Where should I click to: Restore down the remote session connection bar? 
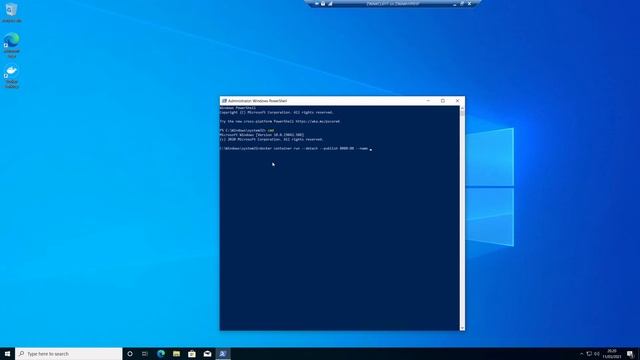pos(462,4)
